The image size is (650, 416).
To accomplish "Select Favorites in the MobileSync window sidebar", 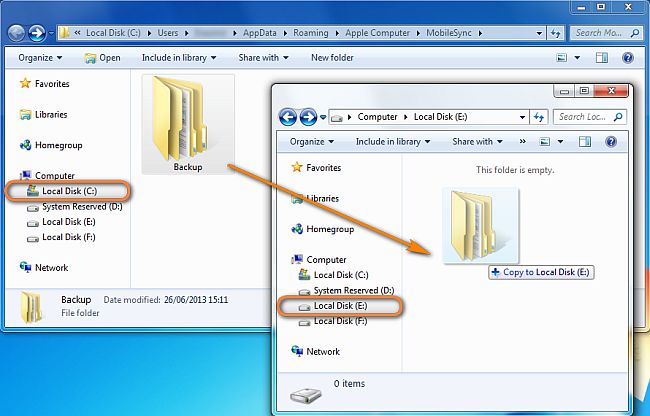I will tap(44, 84).
